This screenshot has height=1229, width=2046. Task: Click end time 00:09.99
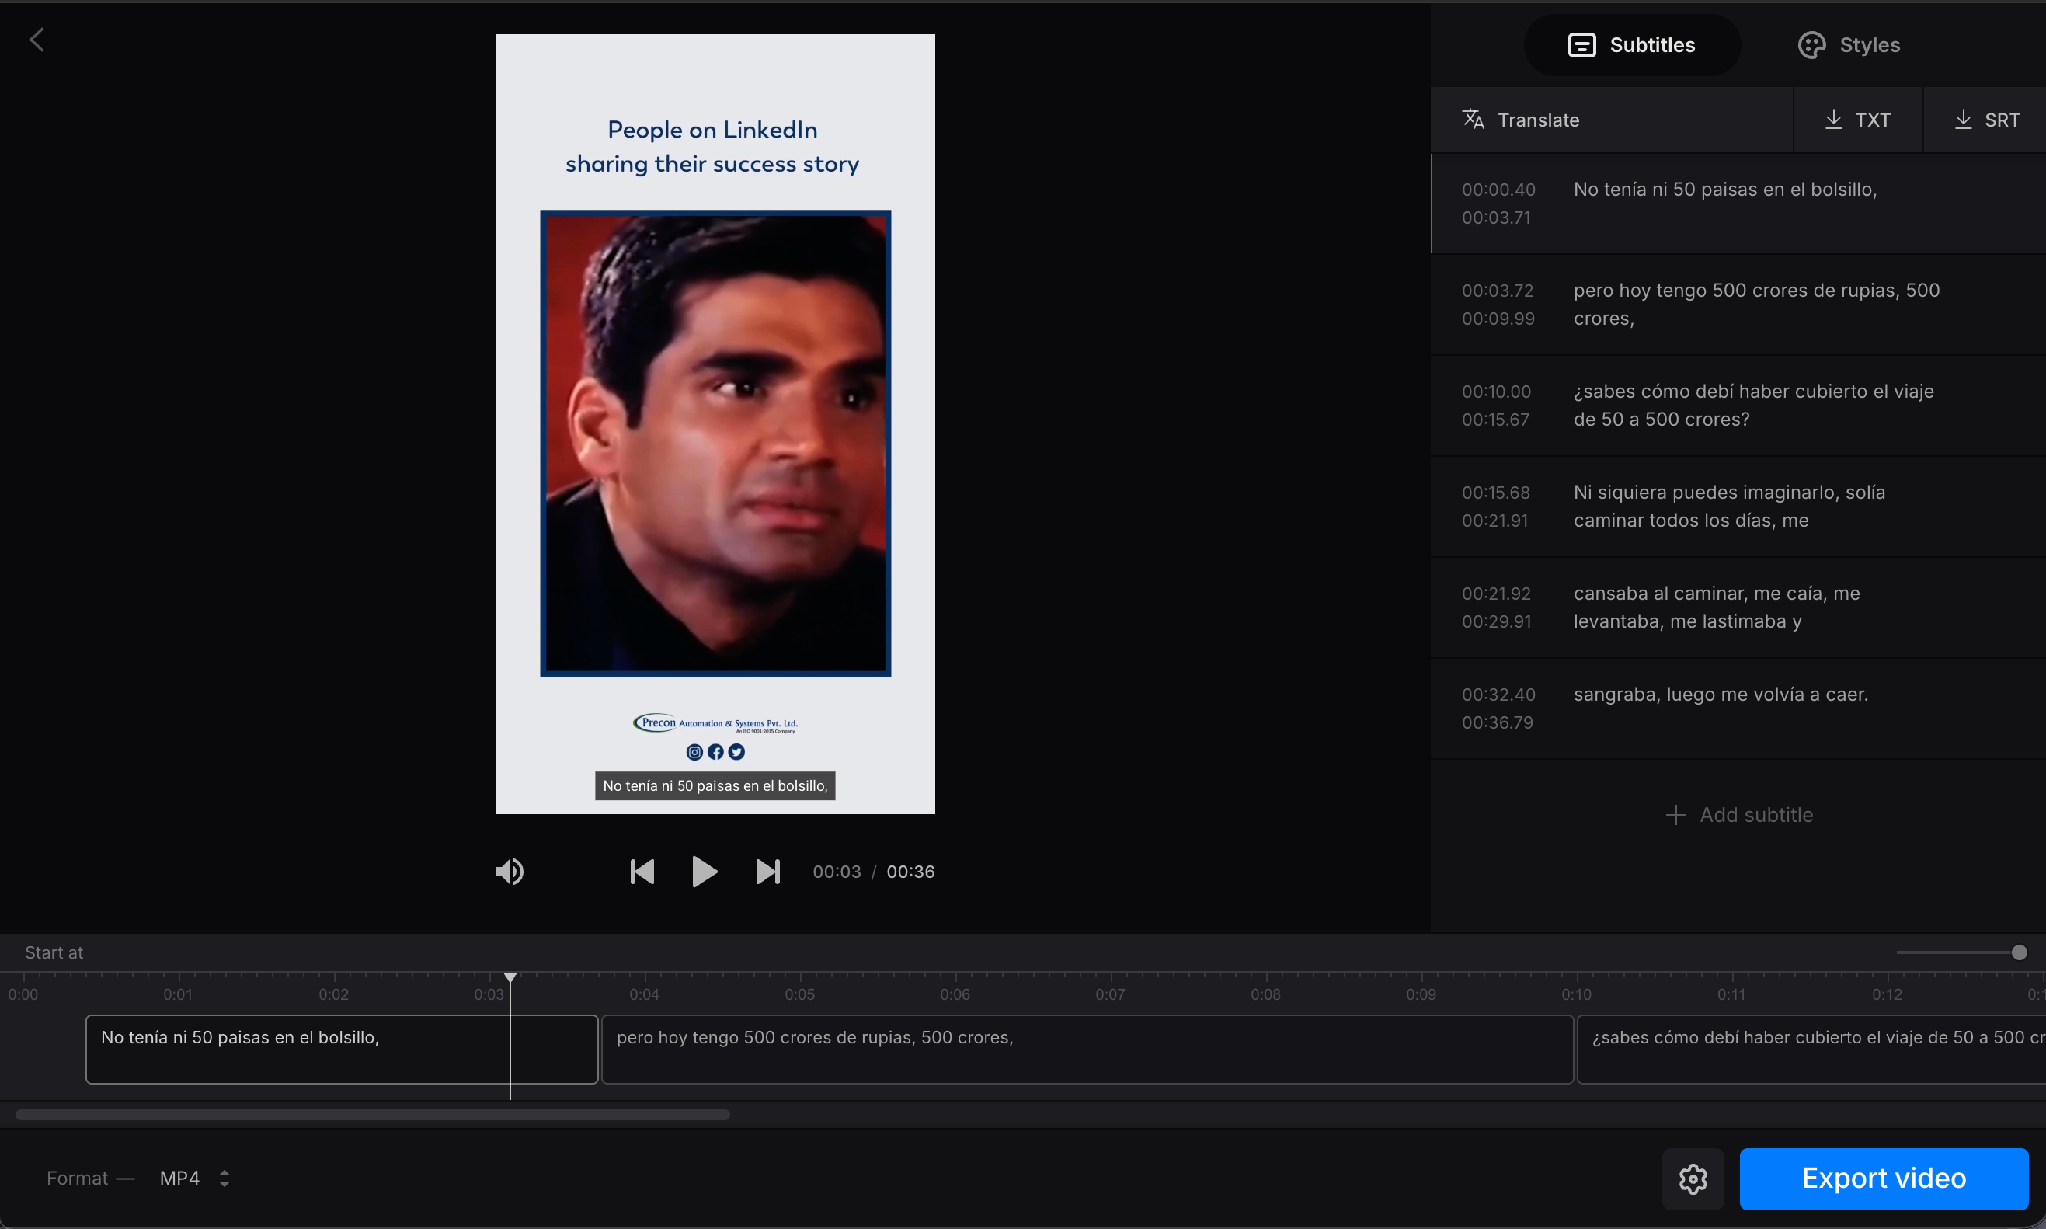point(1498,319)
